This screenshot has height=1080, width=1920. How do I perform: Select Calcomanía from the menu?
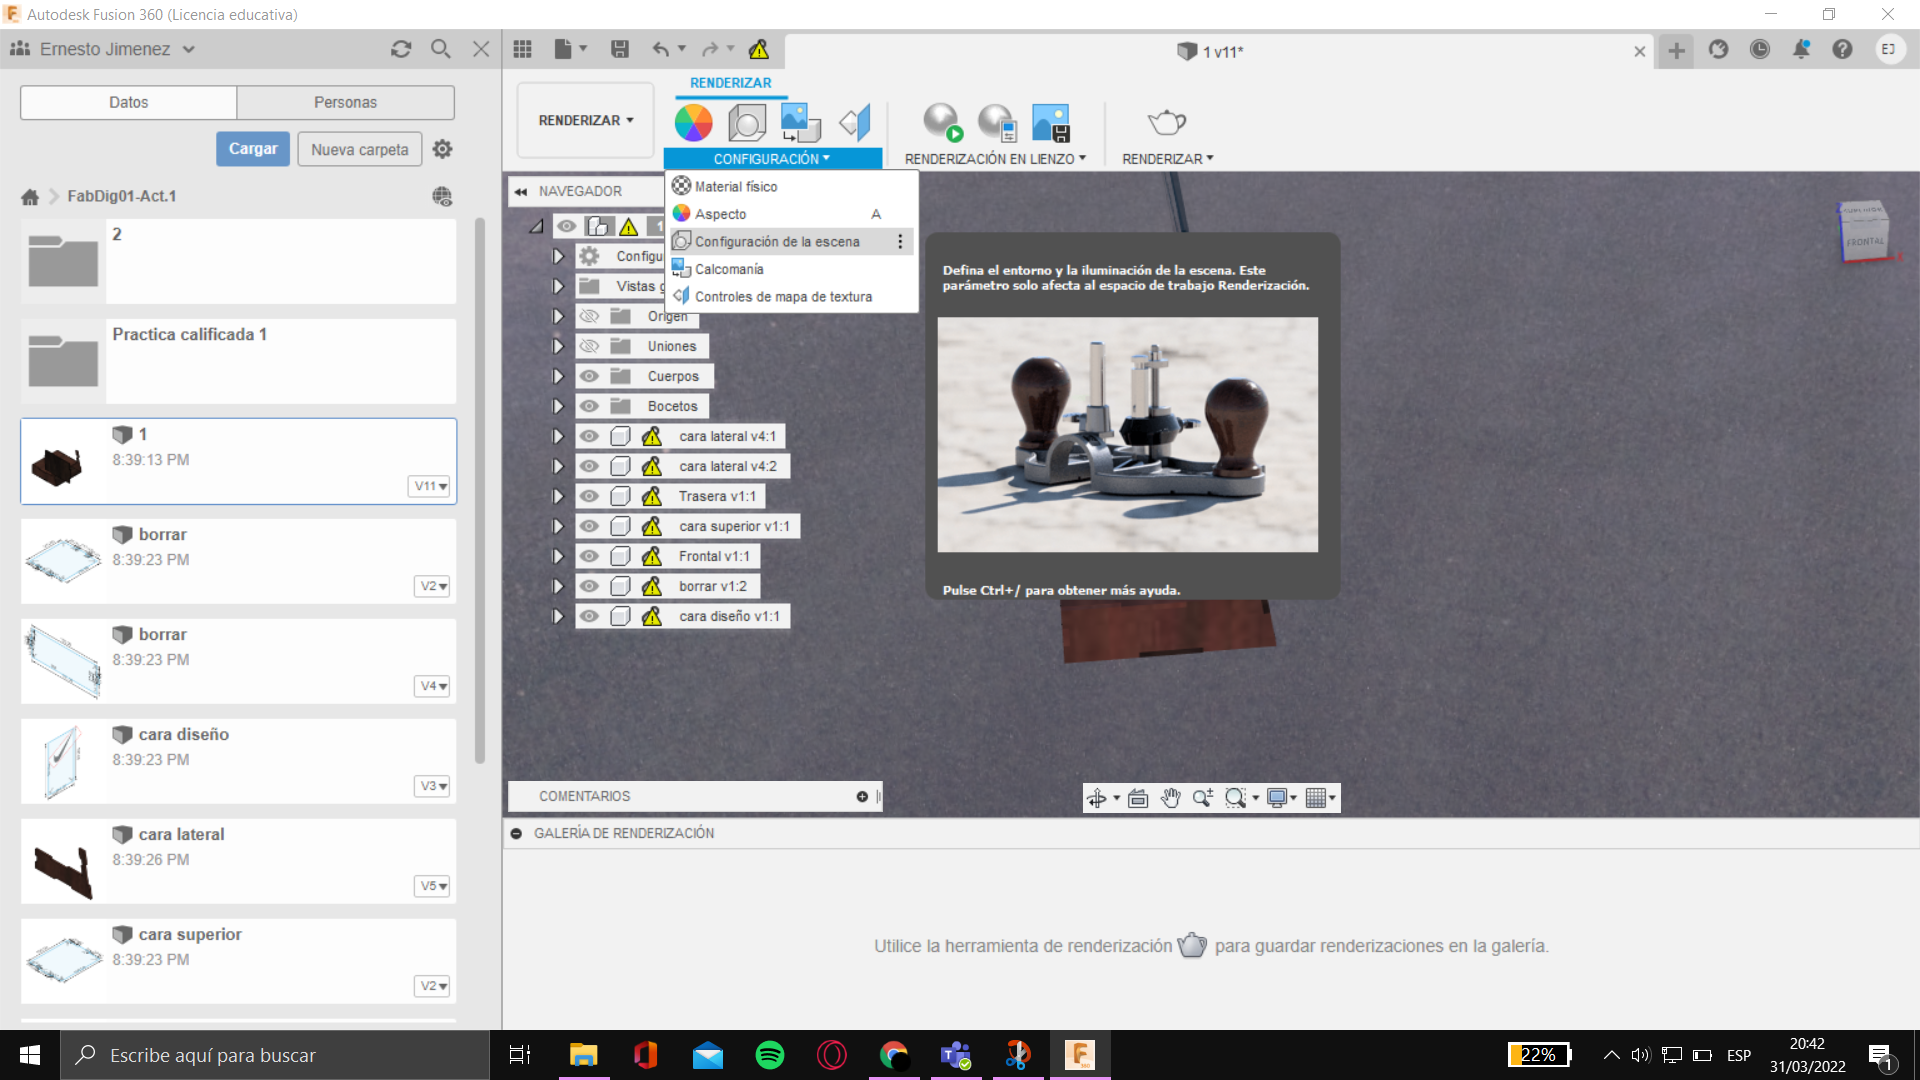tap(729, 269)
